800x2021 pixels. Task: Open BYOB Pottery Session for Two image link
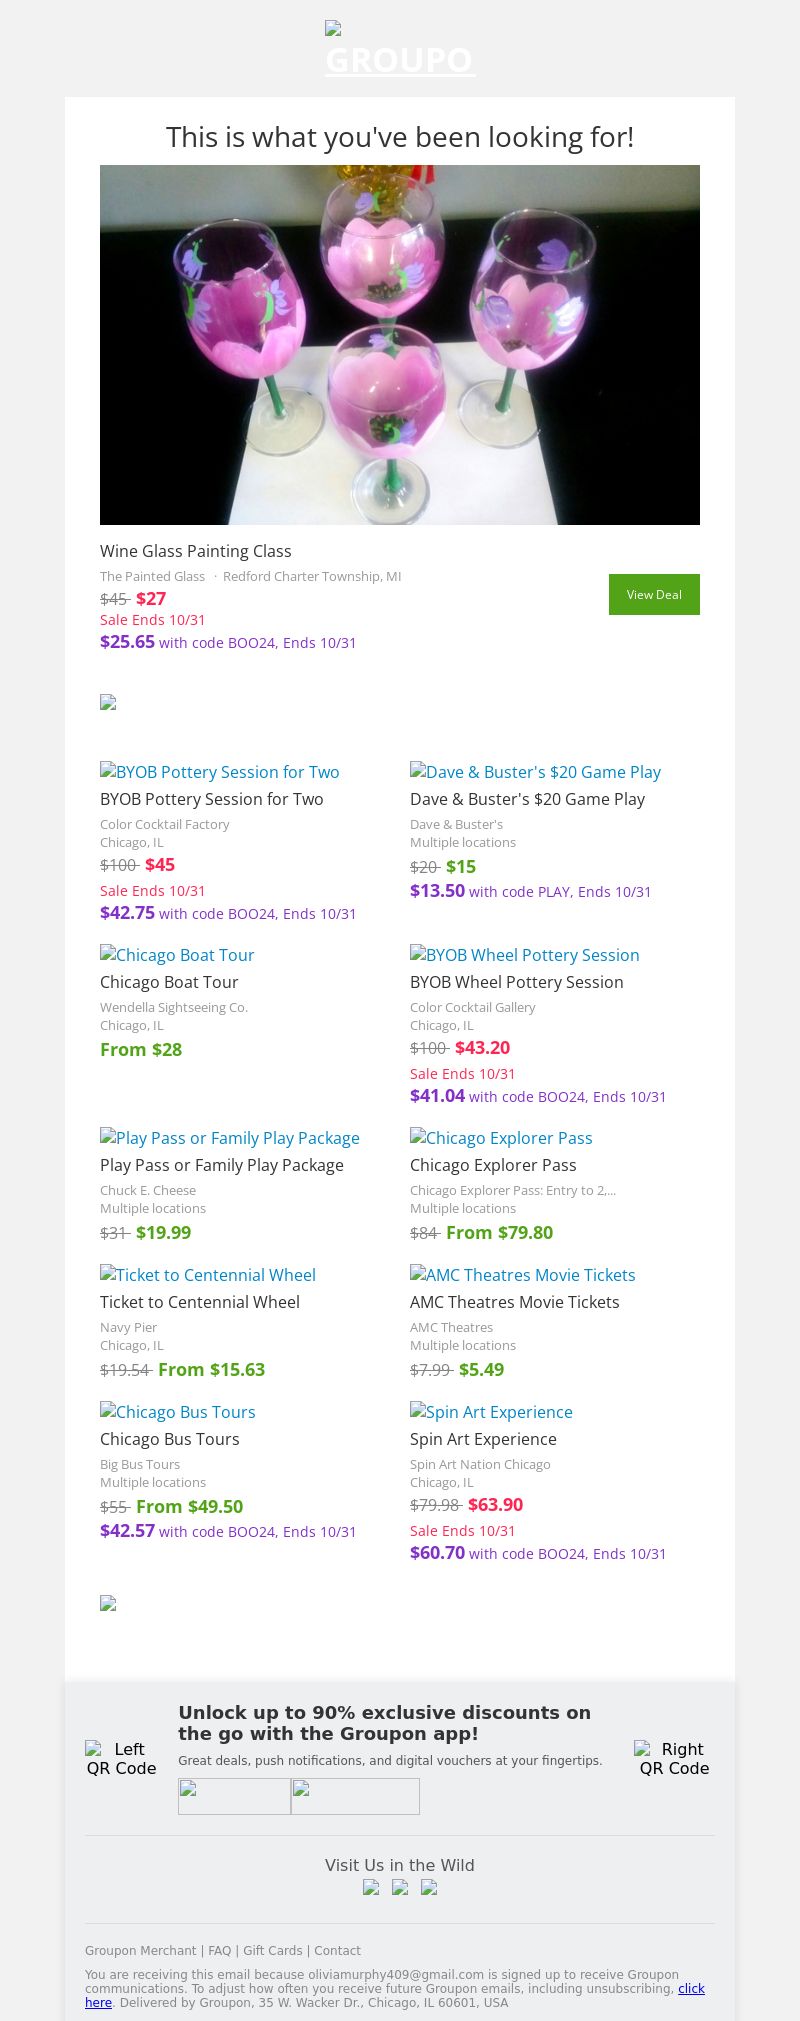point(220,772)
